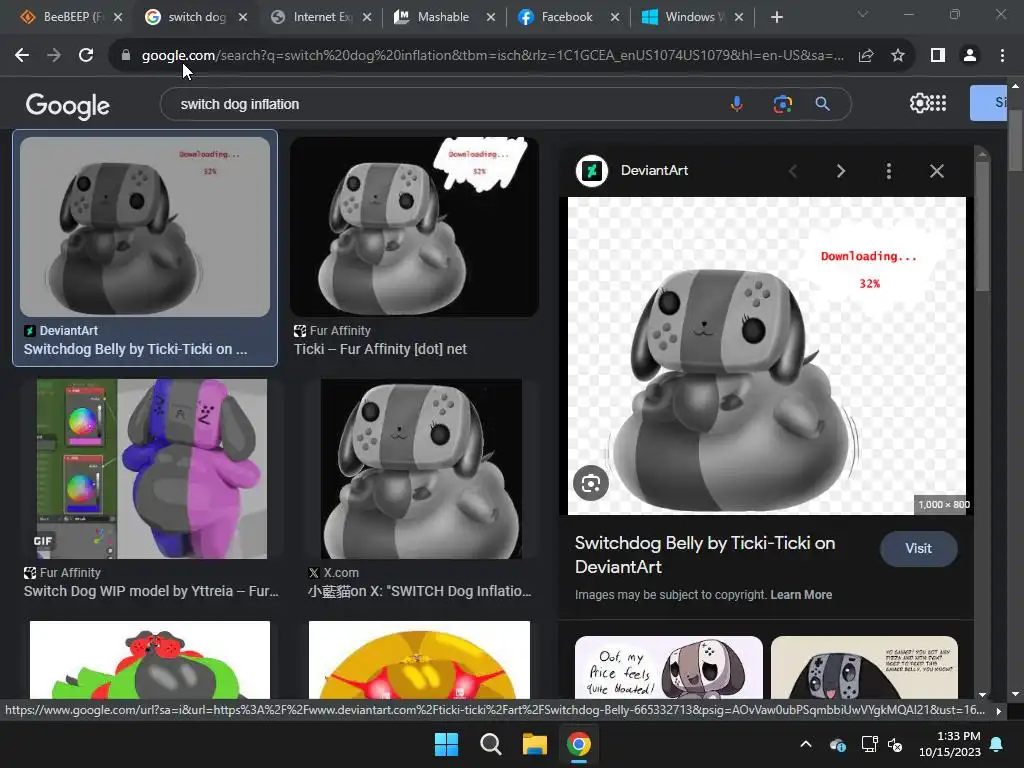Viewport: 1024px width, 768px height.
Task: Show previous image in preview panel
Action: (x=793, y=171)
